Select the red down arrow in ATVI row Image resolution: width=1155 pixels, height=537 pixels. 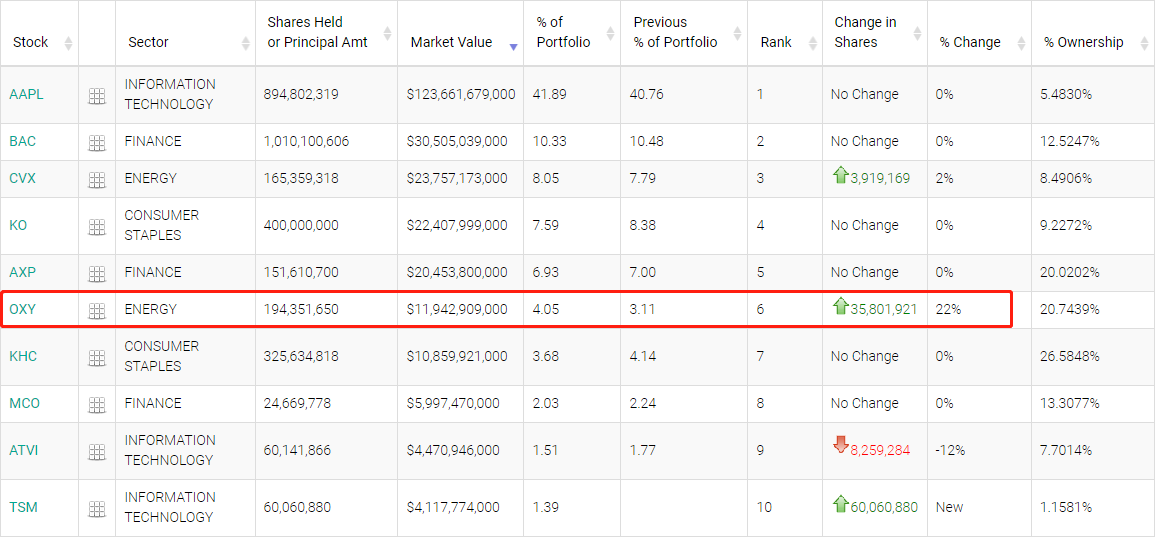[x=840, y=445]
